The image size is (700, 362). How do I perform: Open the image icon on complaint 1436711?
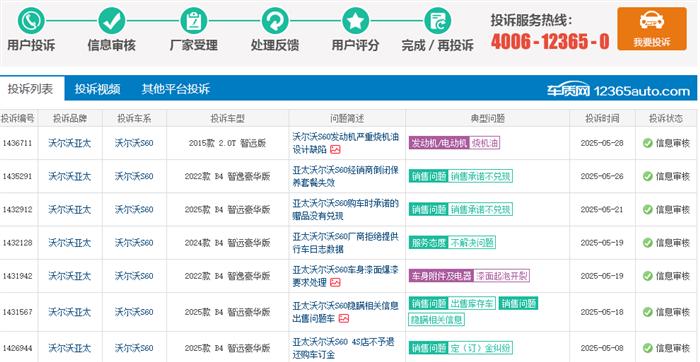(x=335, y=150)
